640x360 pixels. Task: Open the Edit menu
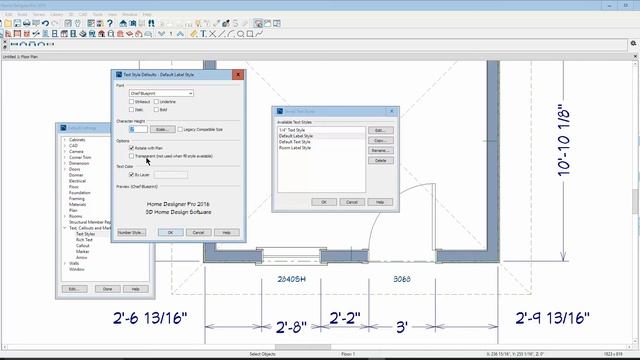click(x=9, y=14)
